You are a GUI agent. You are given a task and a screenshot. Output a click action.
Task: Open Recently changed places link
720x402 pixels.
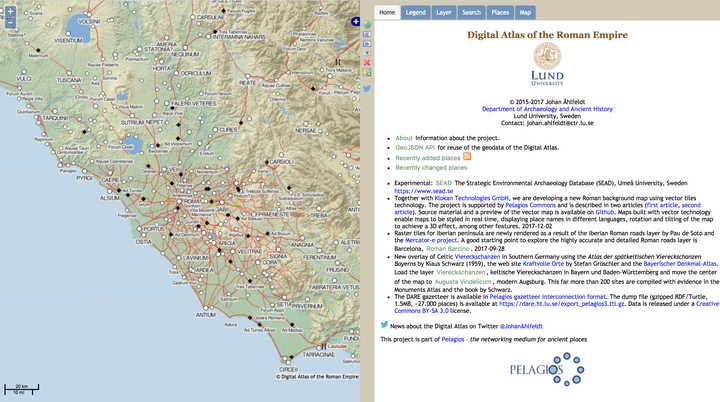[431, 168]
